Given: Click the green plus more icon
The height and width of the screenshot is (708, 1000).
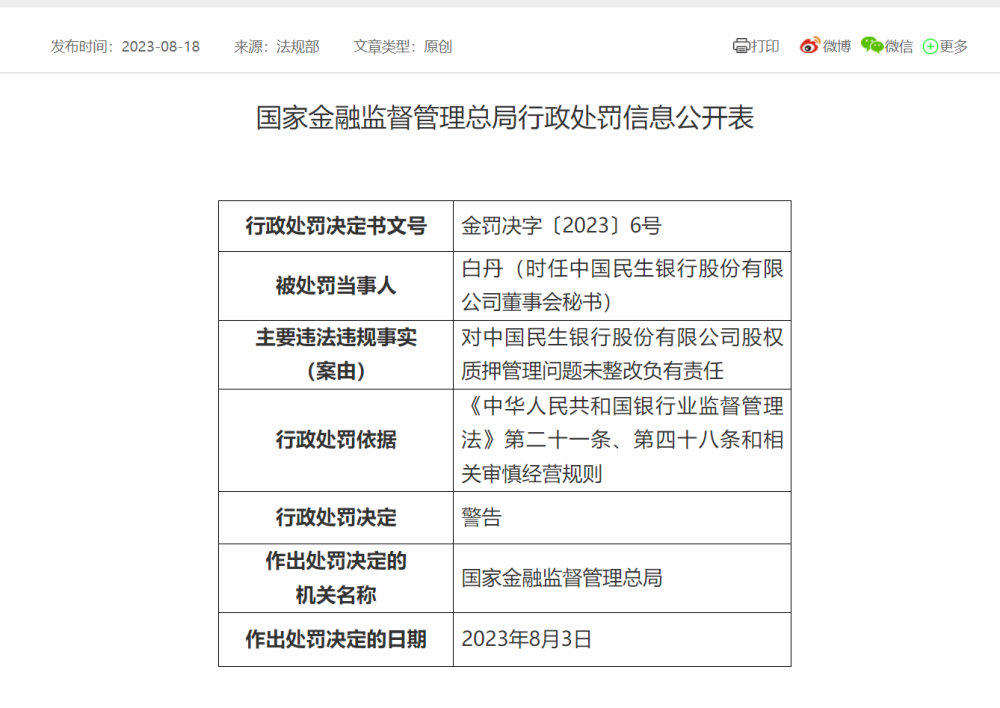Looking at the screenshot, I should pos(930,46).
